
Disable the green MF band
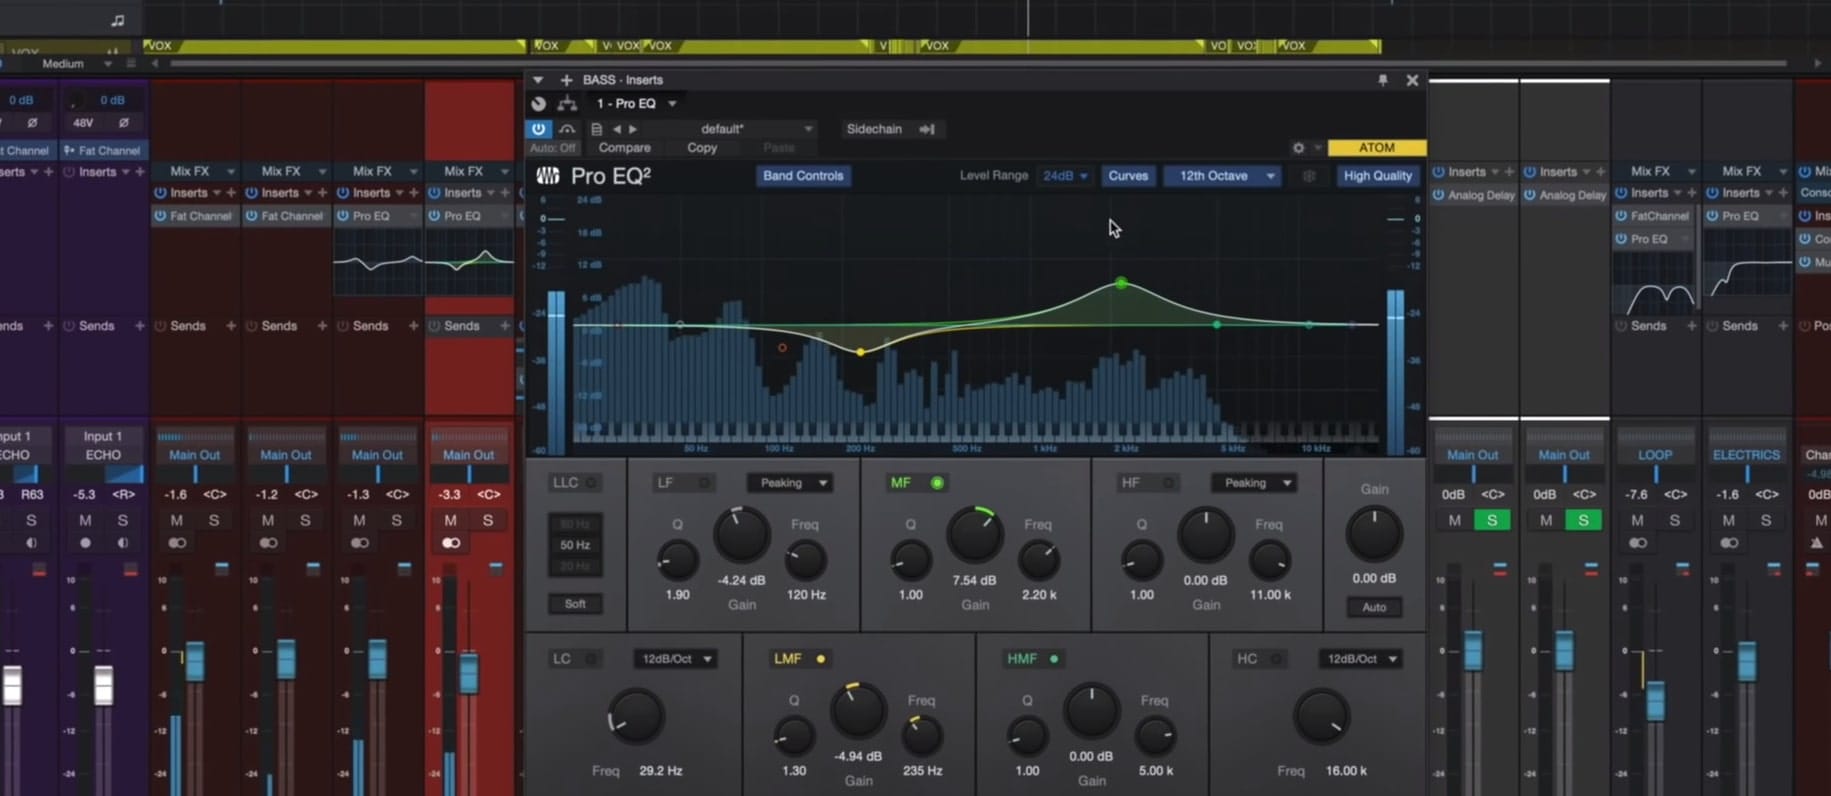click(x=937, y=483)
